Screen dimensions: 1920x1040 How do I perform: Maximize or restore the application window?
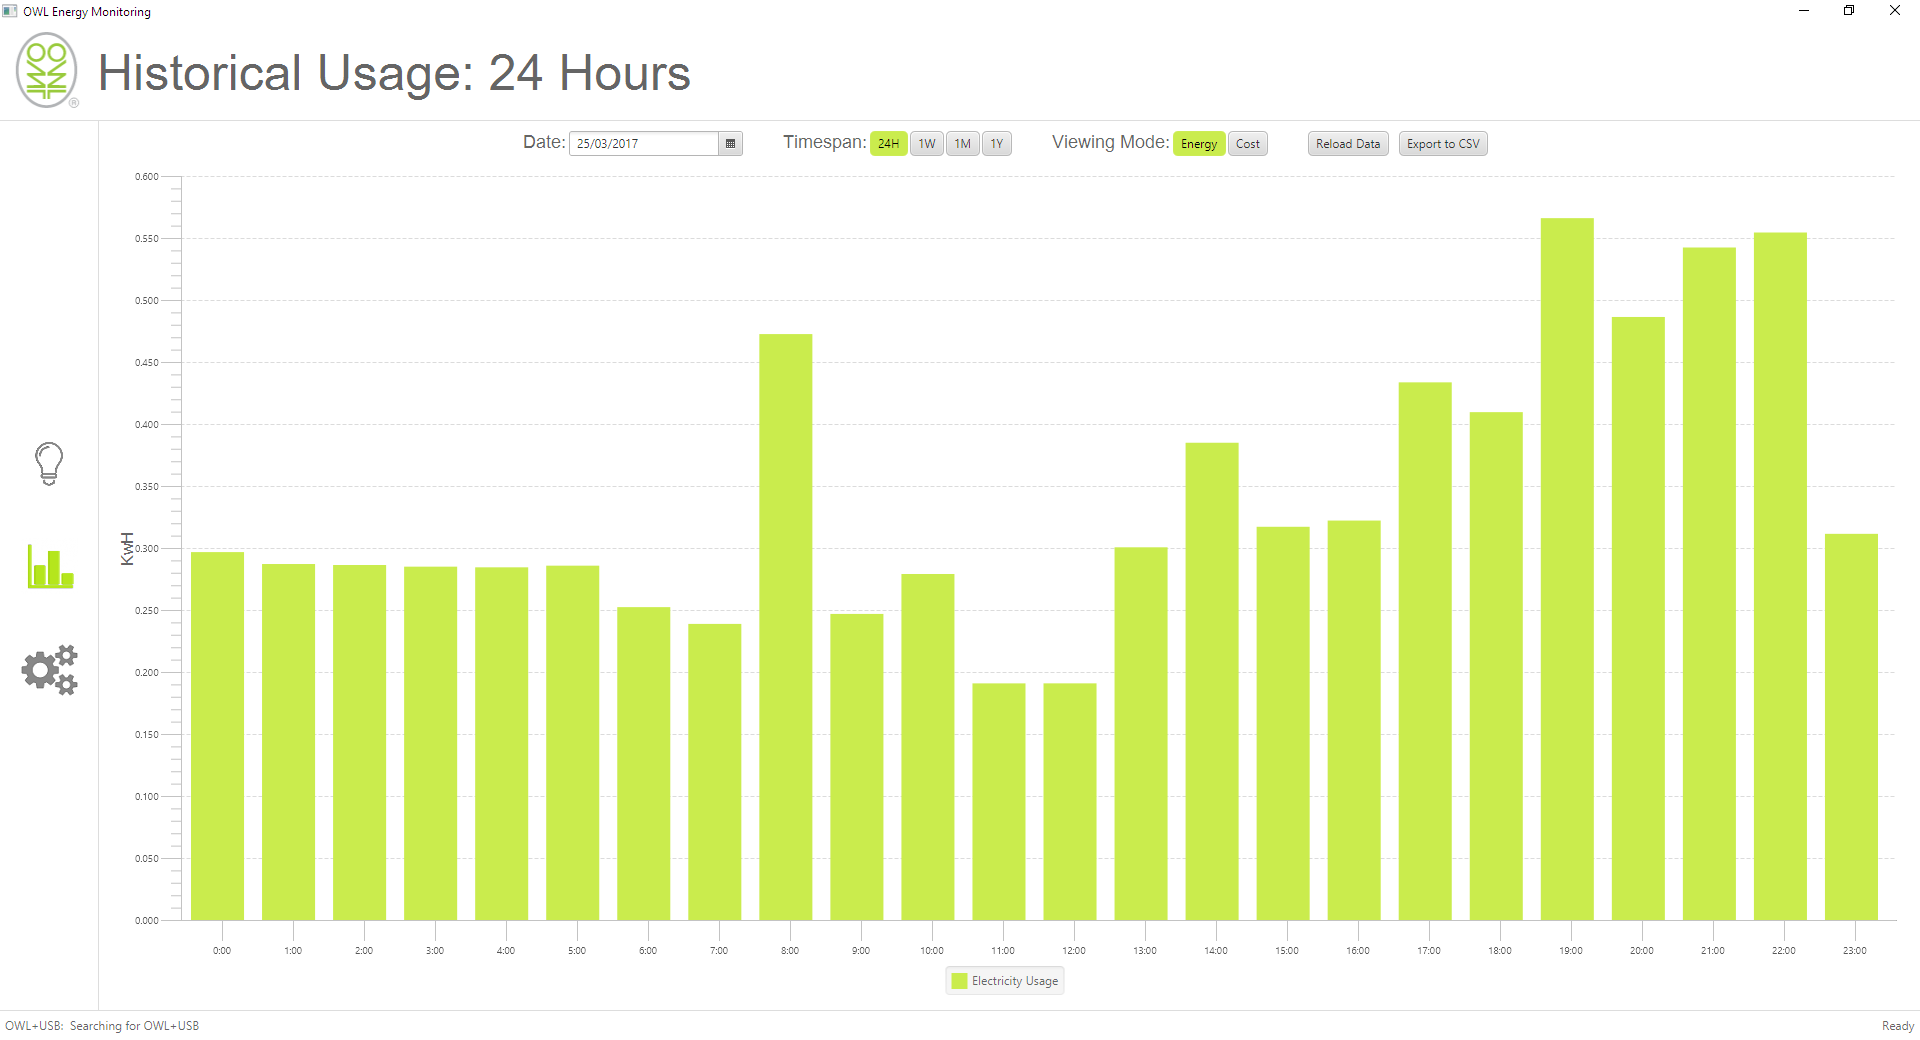[1849, 11]
